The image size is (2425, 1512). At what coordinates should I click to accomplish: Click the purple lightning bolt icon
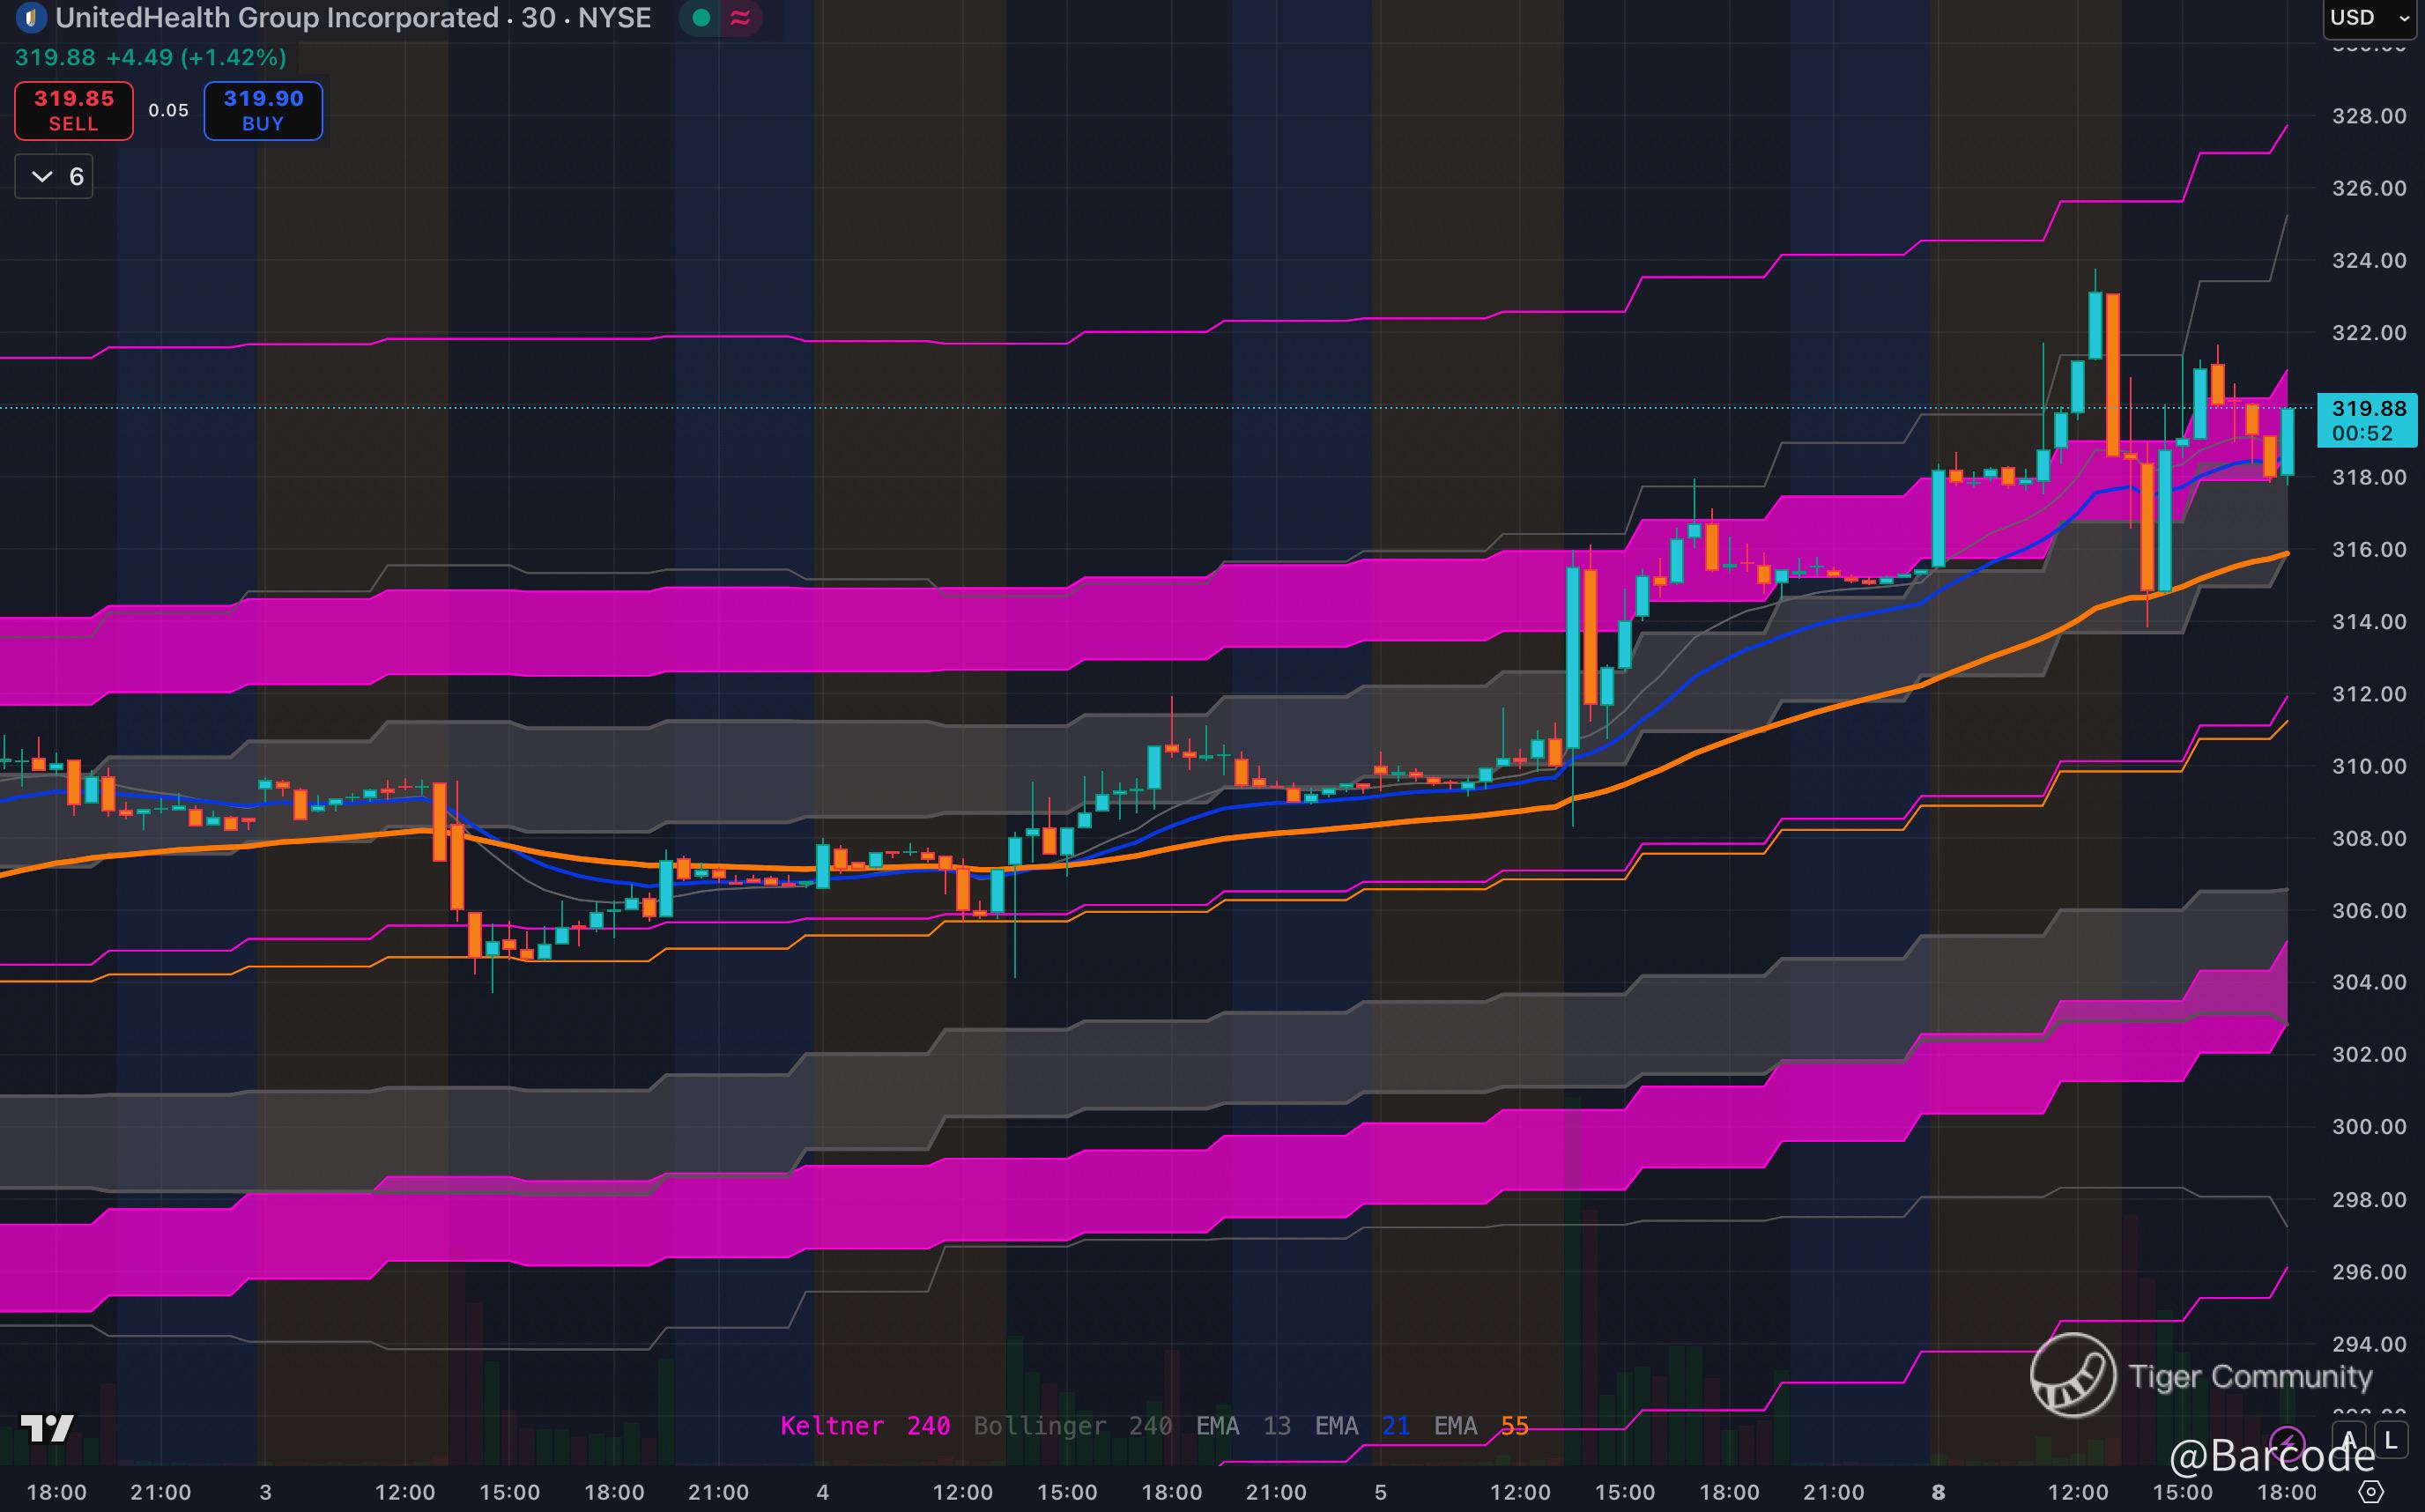(2287, 1443)
